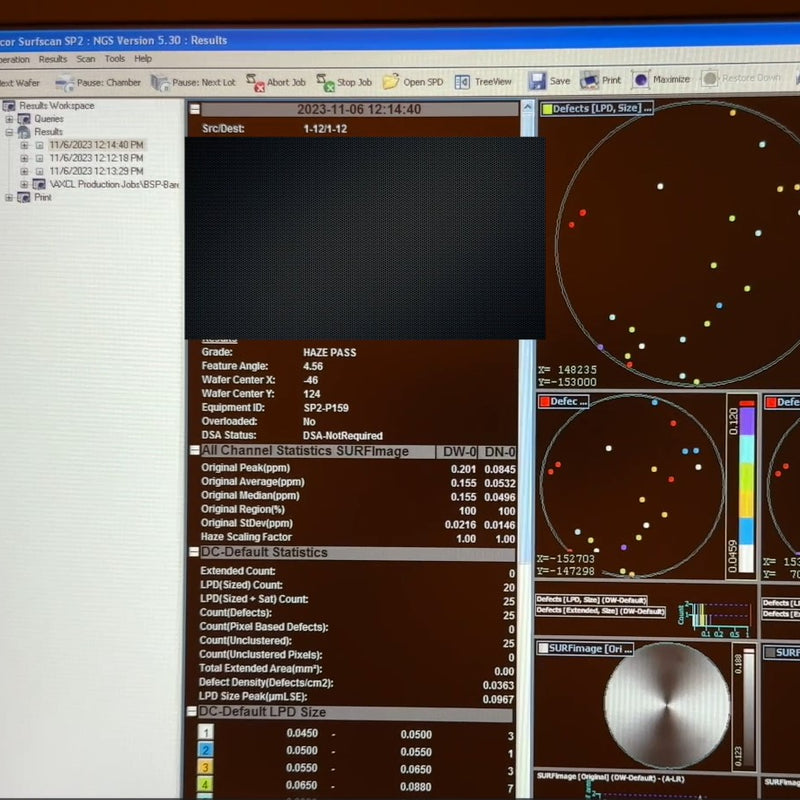Click the Pause: Chamber toolbar icon
This screenshot has width=800, height=800.
(x=66, y=82)
